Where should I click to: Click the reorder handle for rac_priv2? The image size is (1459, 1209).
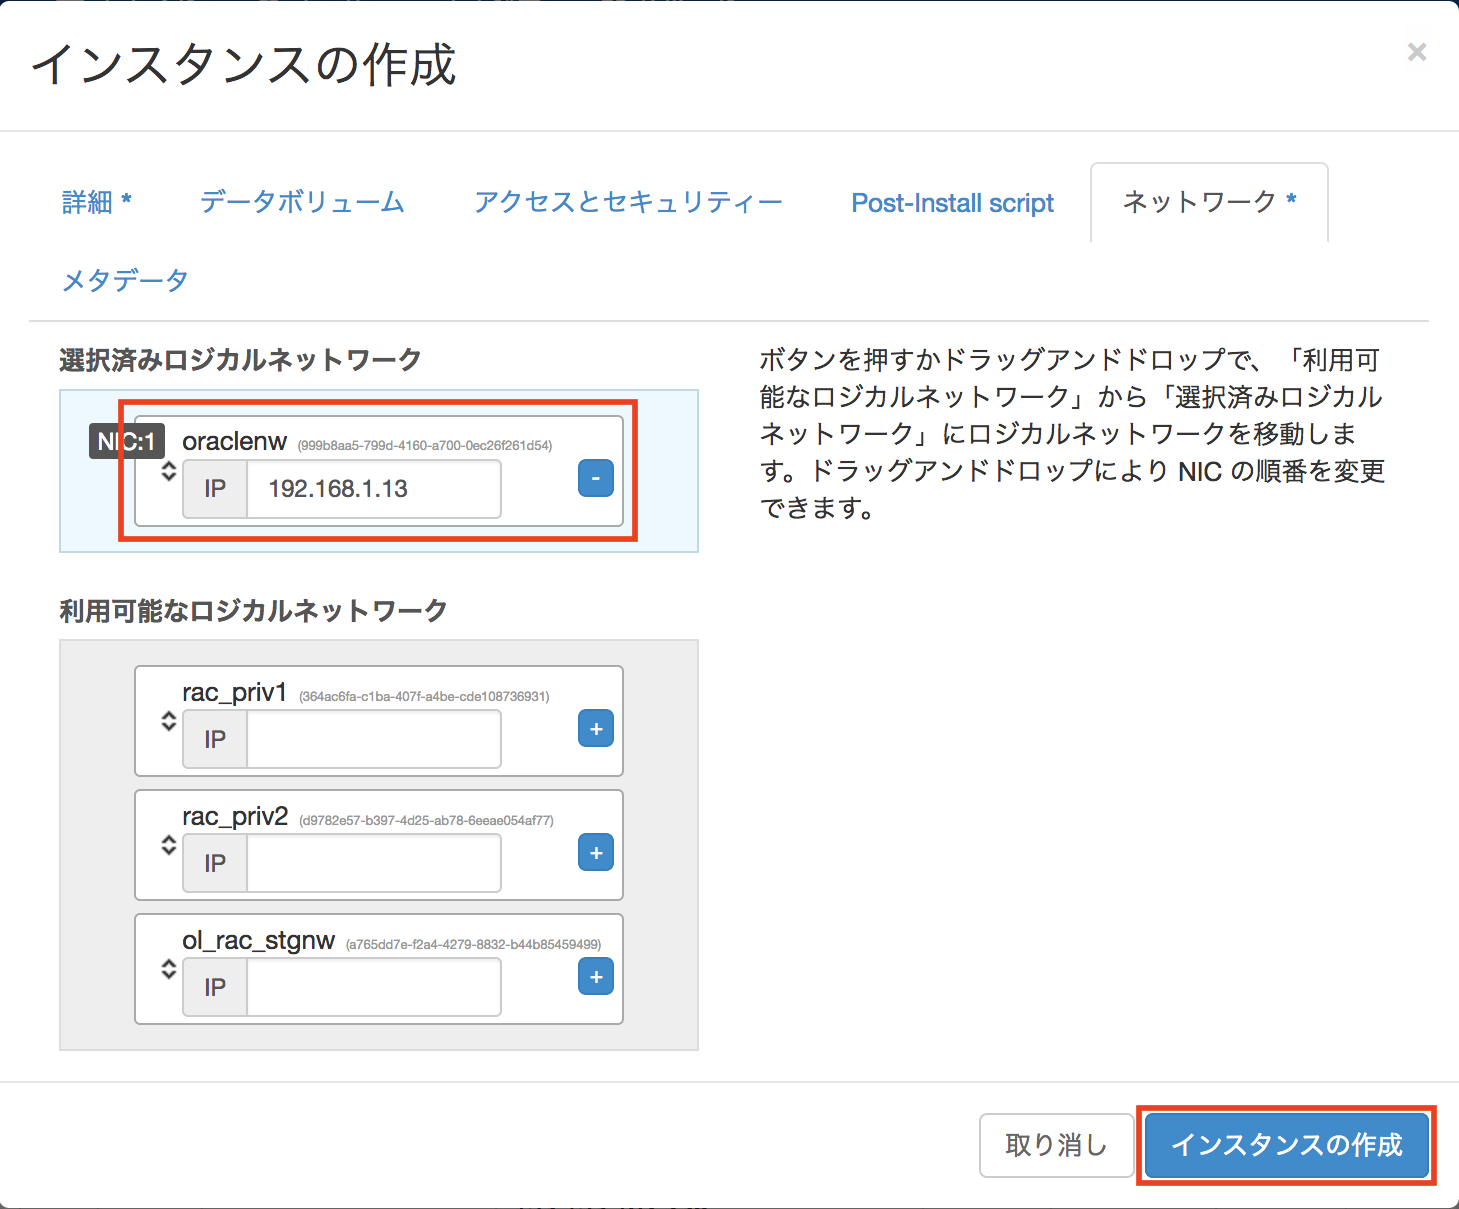pos(169,845)
